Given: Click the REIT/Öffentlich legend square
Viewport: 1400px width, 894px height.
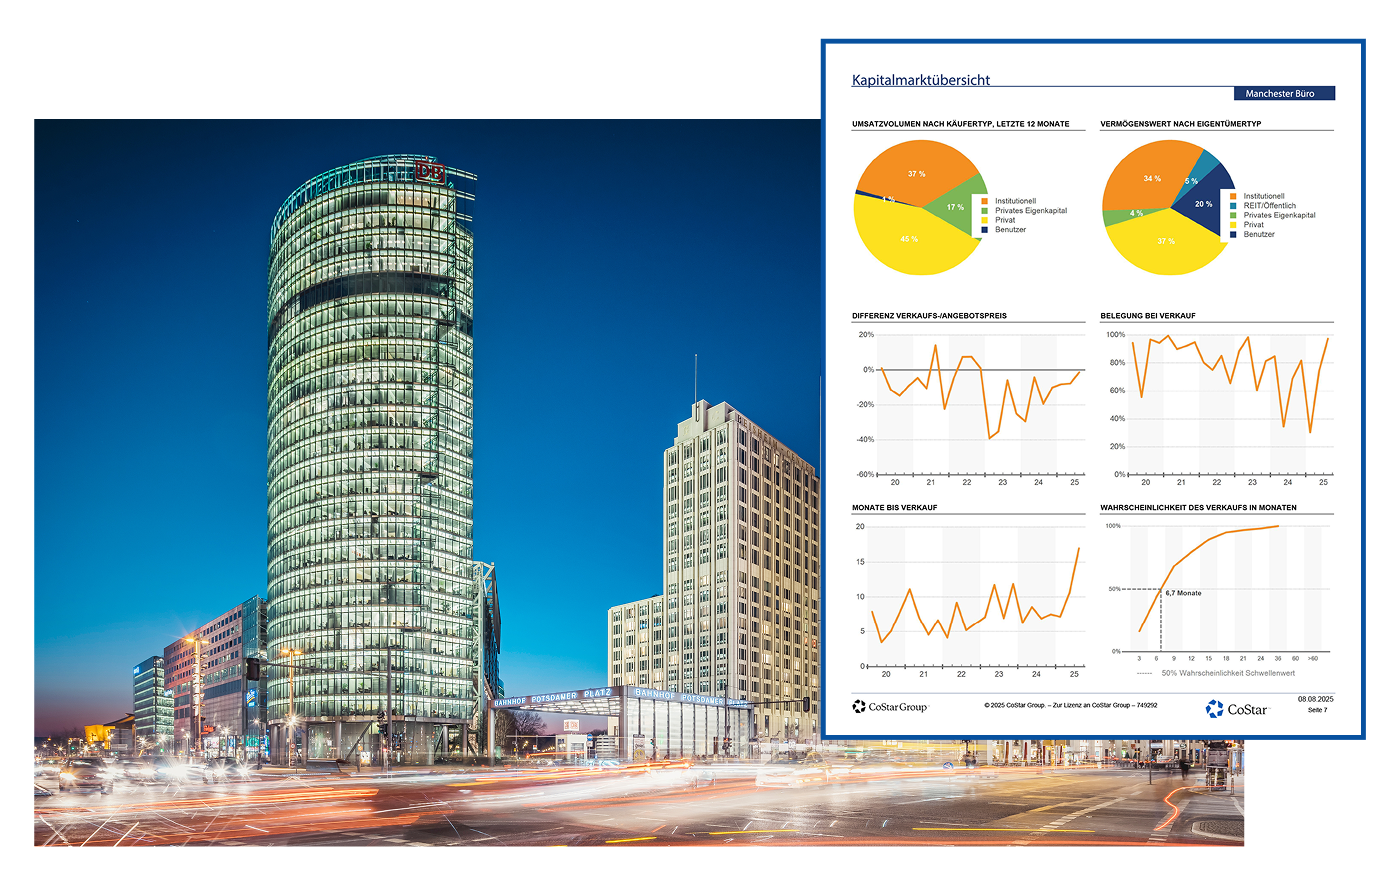Looking at the screenshot, I should point(1234,206).
